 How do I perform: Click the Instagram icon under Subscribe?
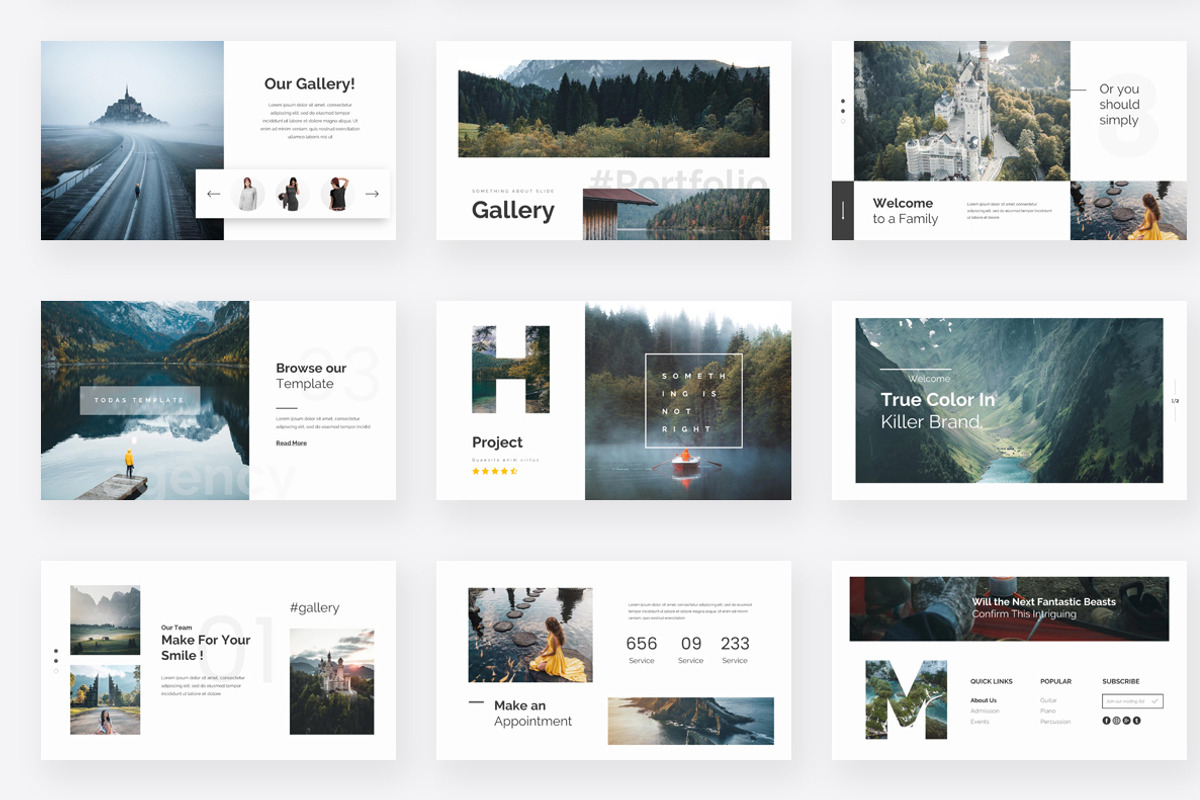pyautogui.click(x=1116, y=720)
